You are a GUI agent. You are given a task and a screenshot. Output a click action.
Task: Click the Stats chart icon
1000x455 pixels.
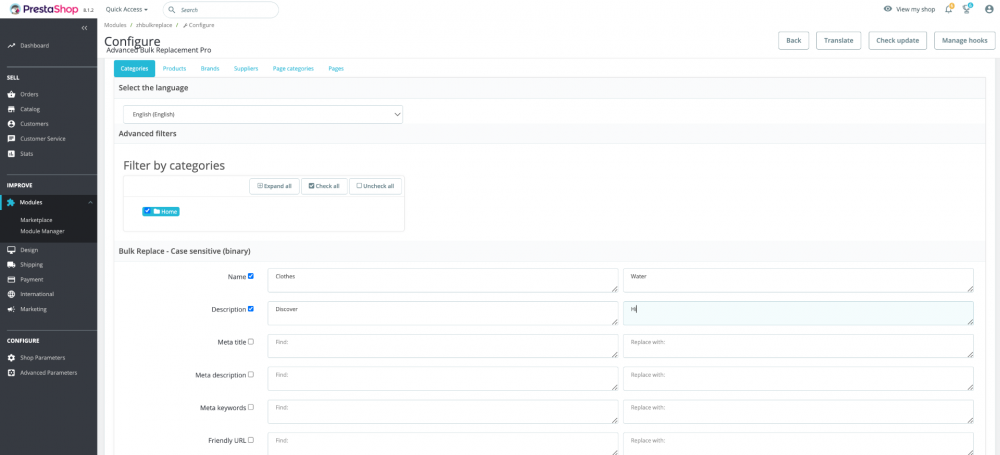(11, 154)
